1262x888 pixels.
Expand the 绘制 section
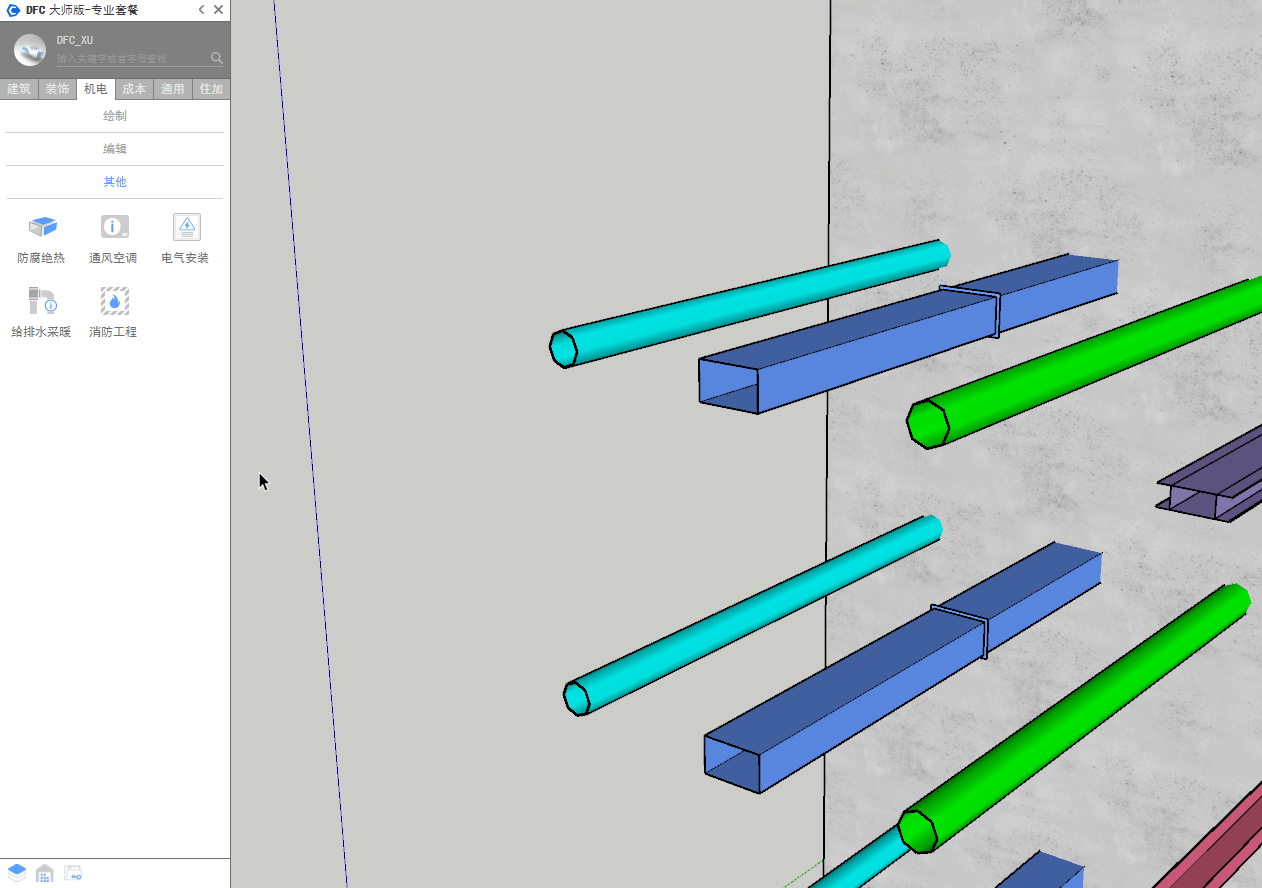[x=115, y=116]
